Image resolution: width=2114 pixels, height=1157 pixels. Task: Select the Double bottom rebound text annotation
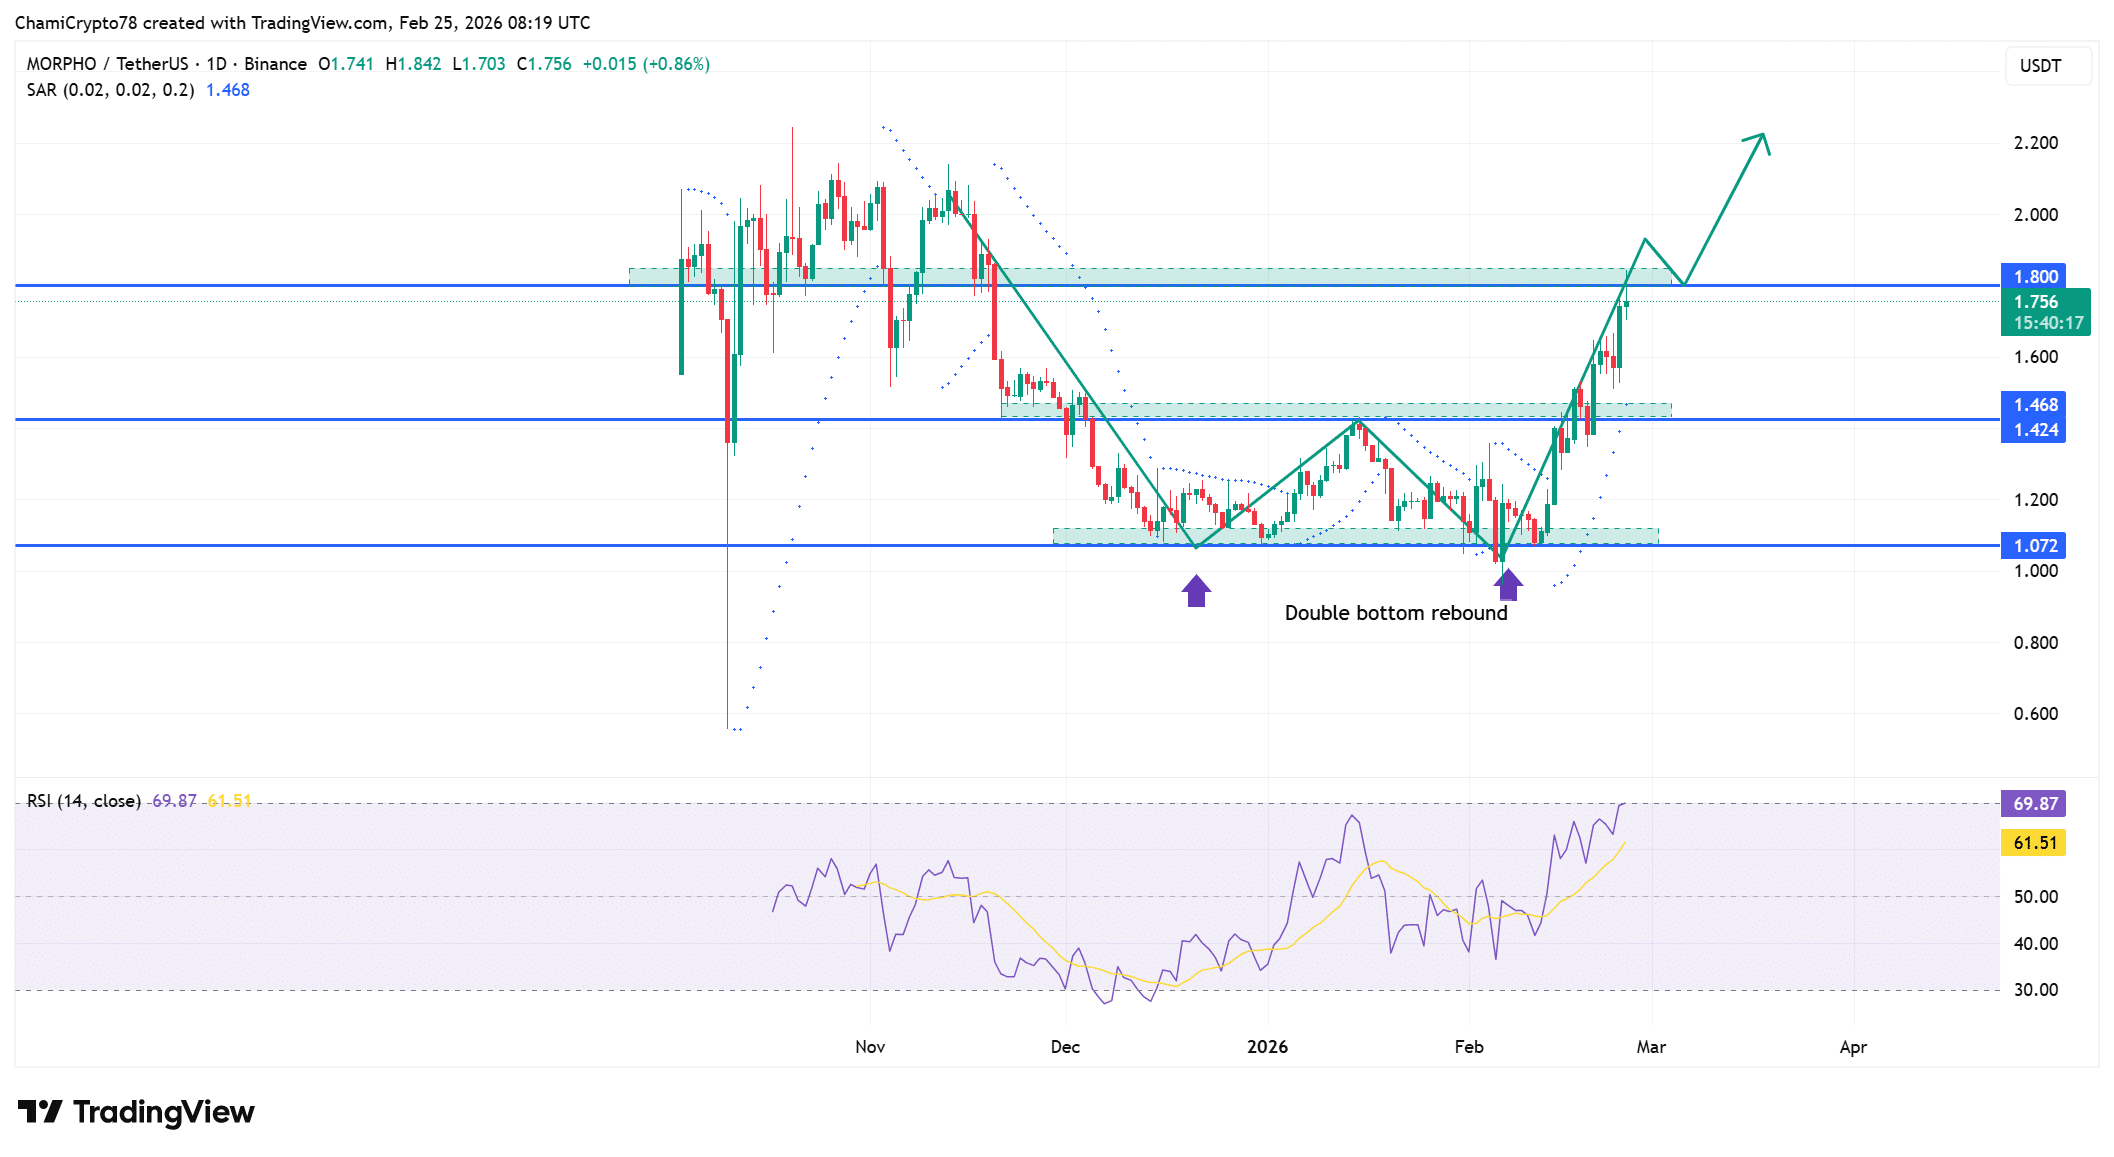coord(1395,613)
